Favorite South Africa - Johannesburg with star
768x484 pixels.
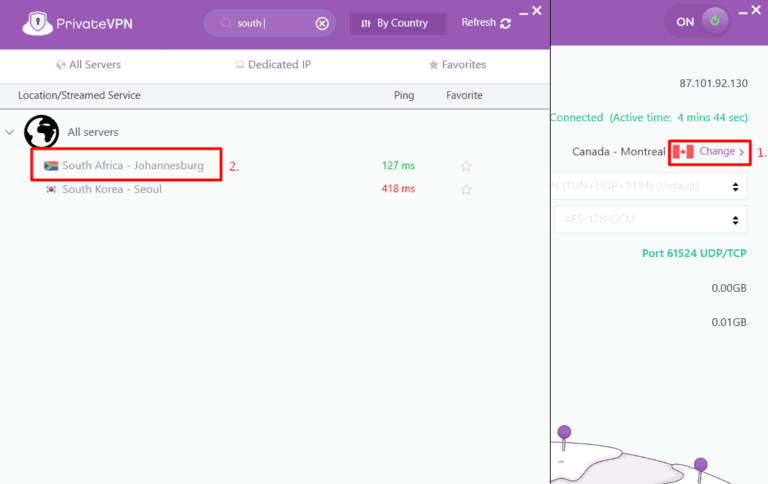click(465, 166)
